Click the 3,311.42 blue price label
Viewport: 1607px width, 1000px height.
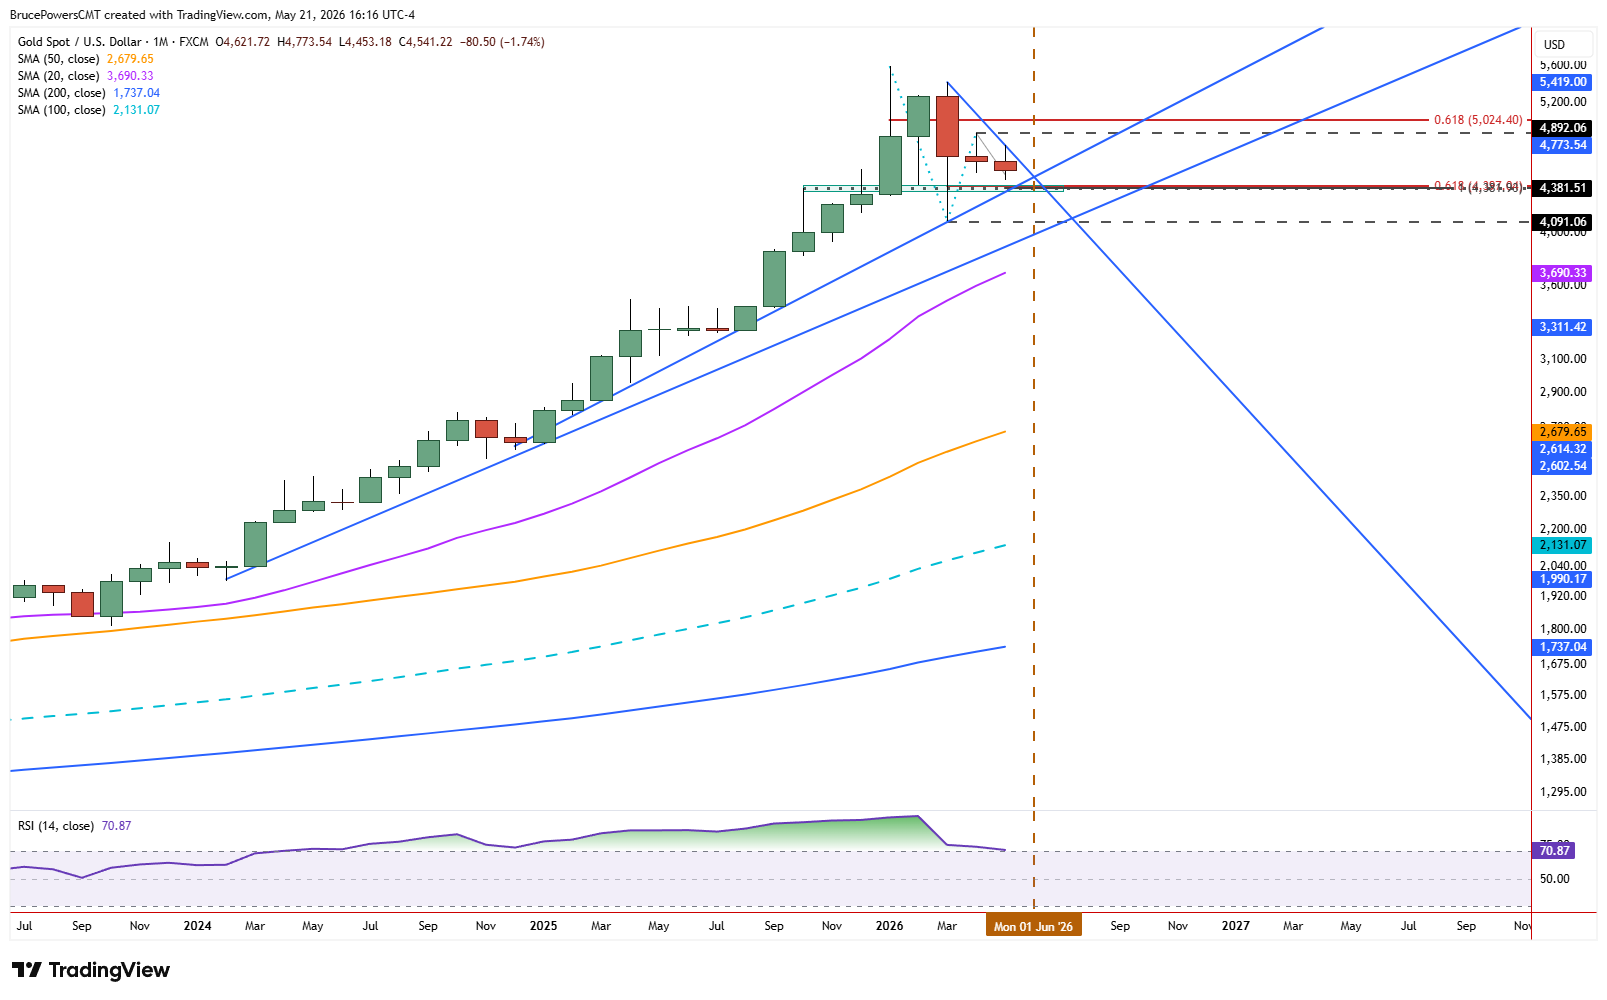click(1562, 327)
